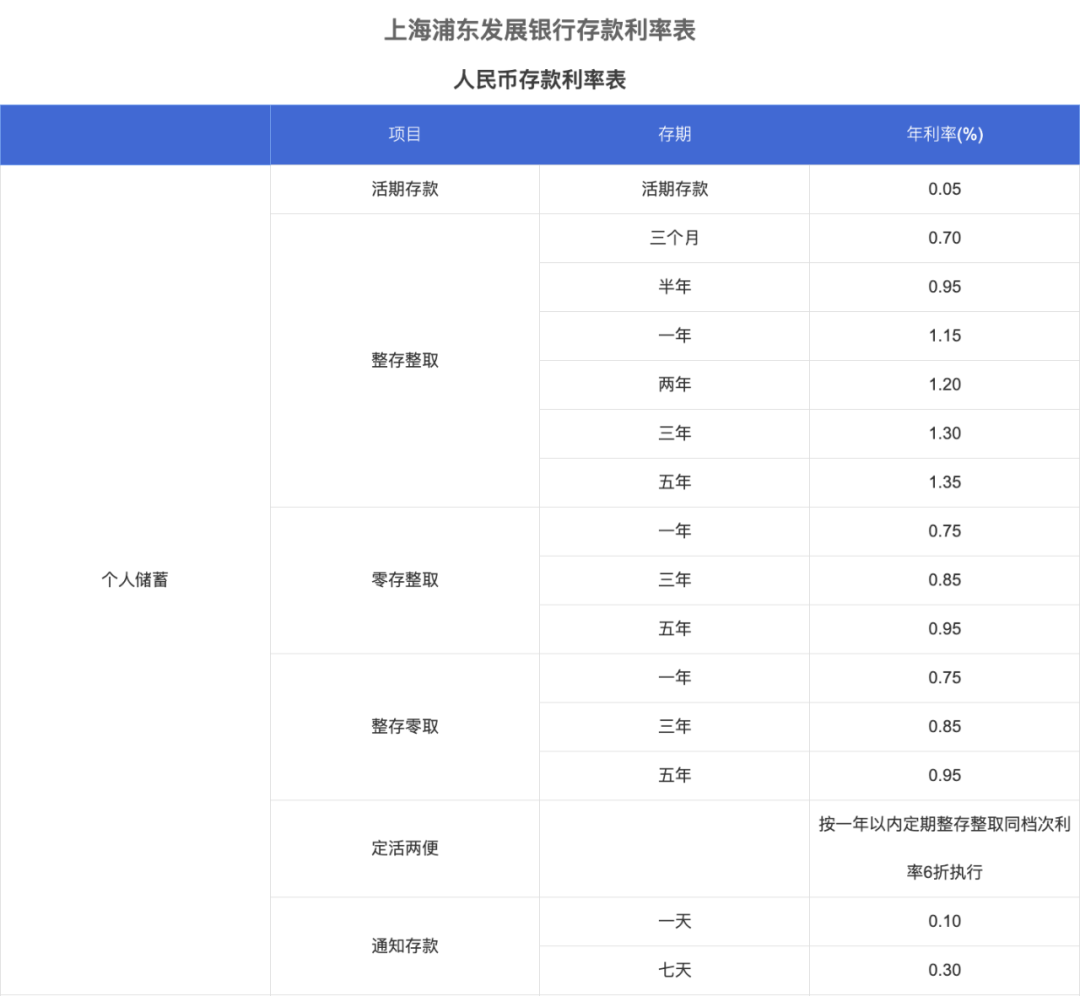Screen dimensions: 1080x996
Task: Select the 三年 term under 零存整取
Action: (x=674, y=580)
